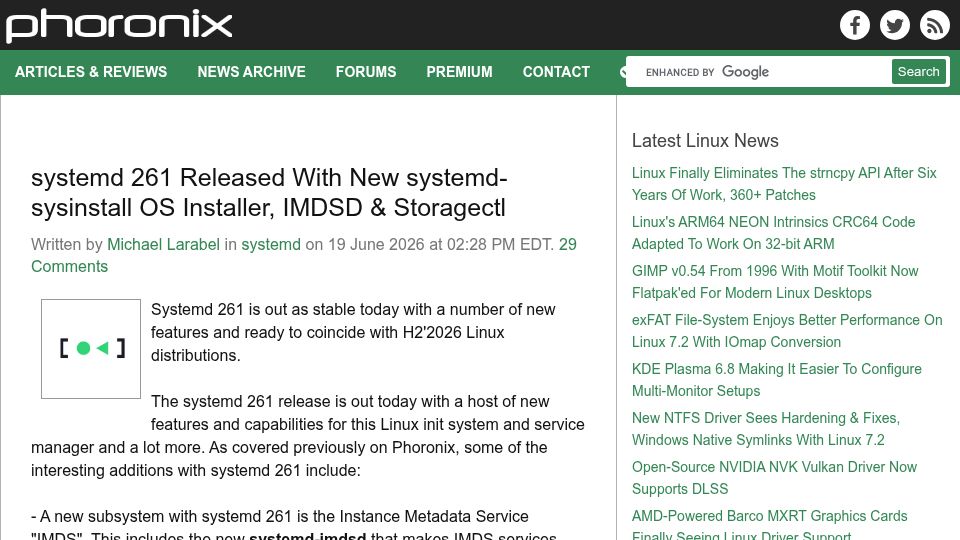Open ARM64 NEON CRC64 news link

pyautogui.click(x=773, y=233)
